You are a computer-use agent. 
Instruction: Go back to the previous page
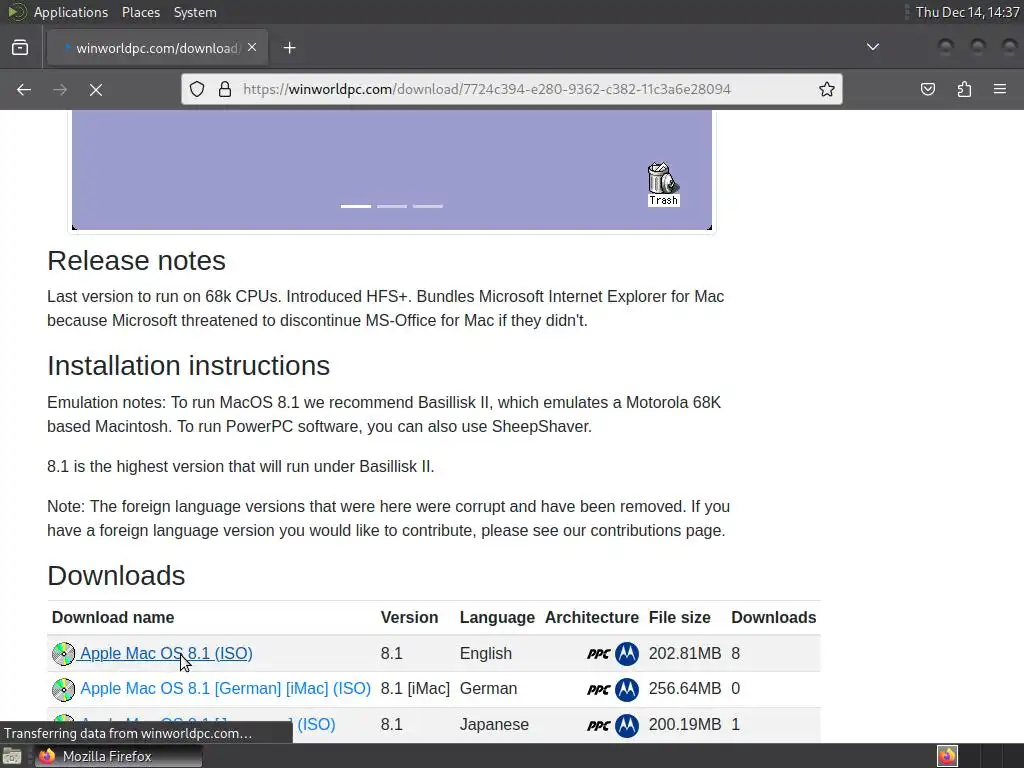[x=24, y=89]
